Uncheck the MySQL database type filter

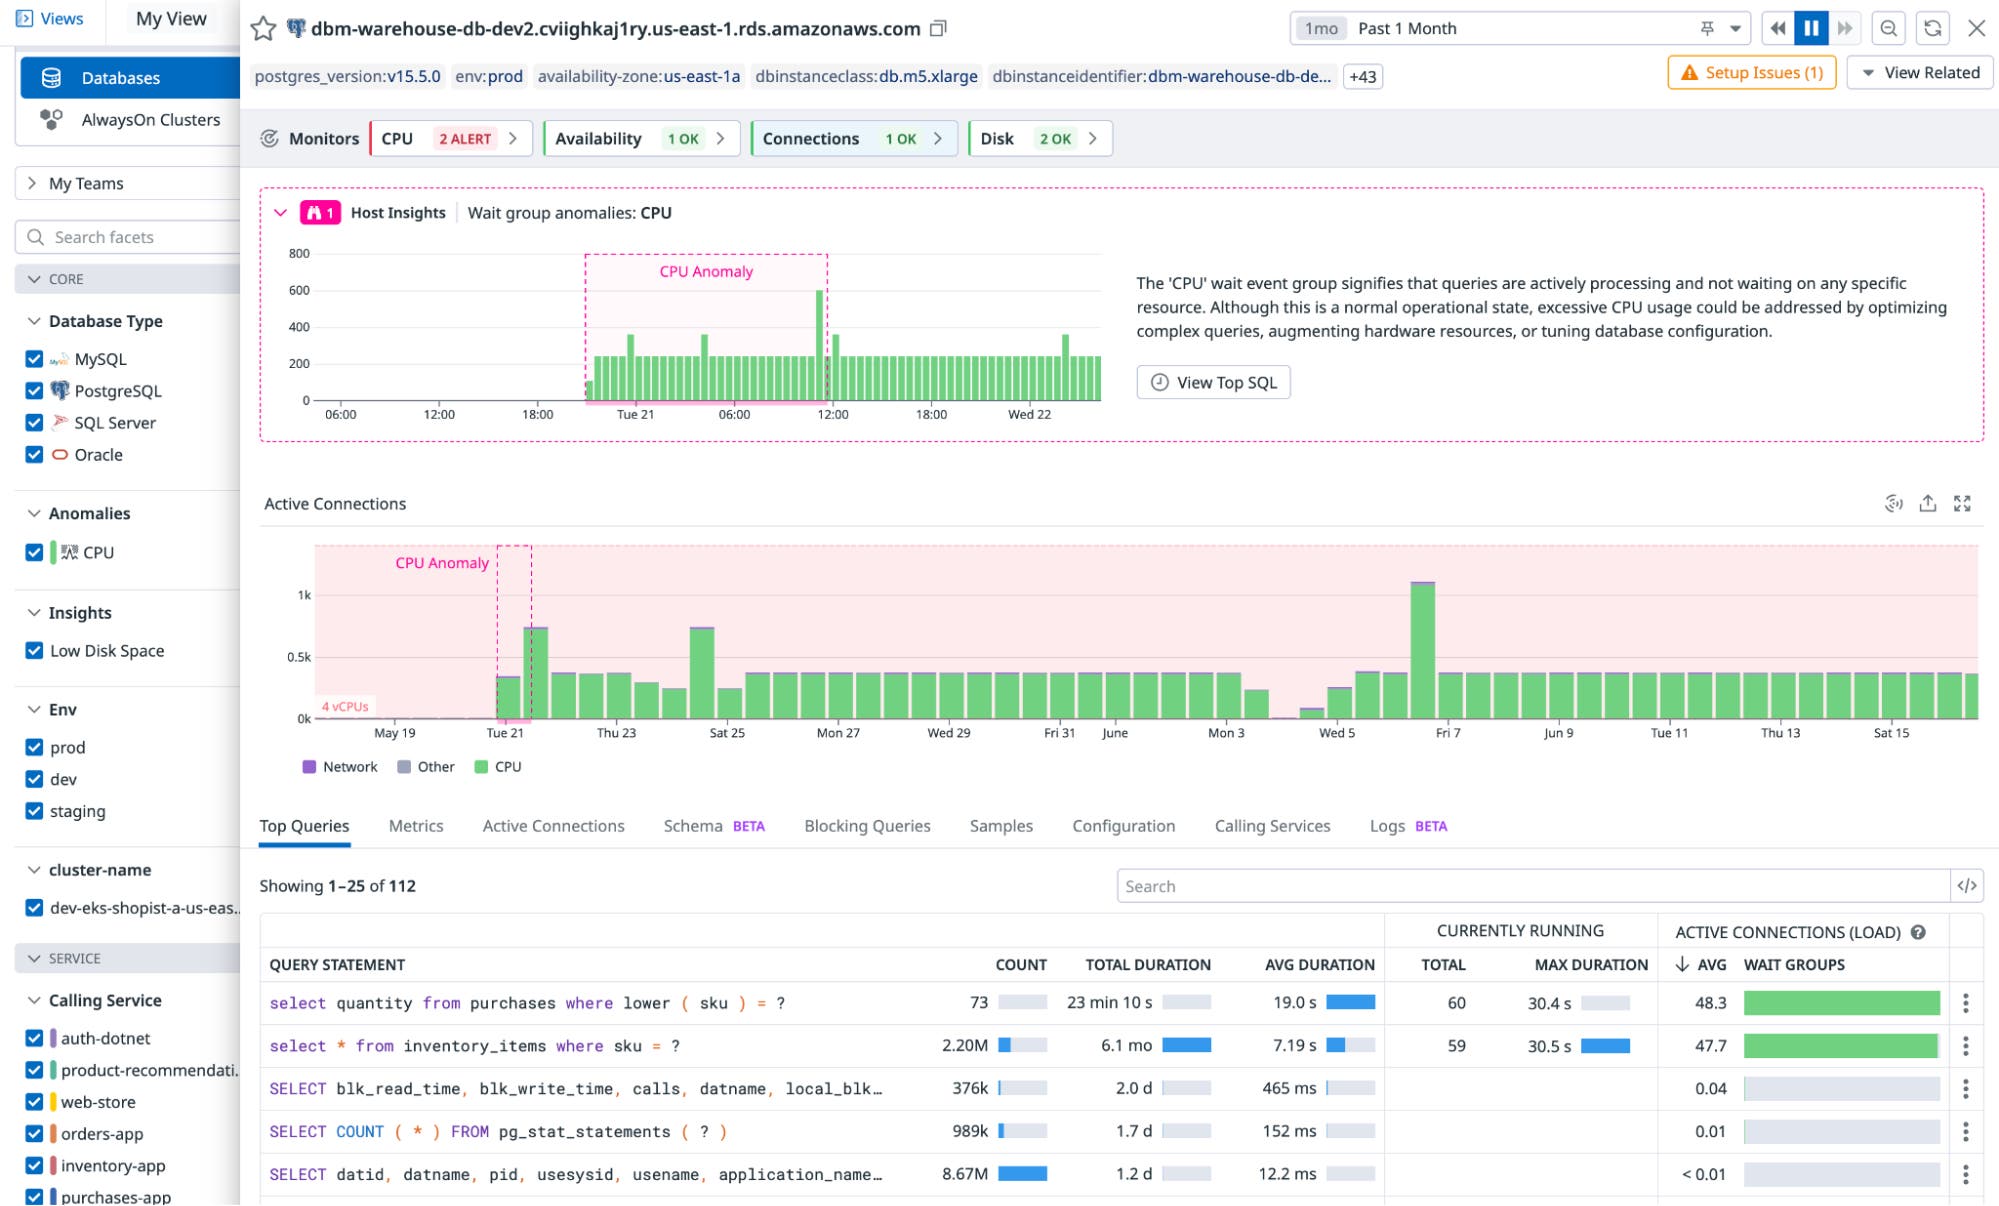[x=35, y=359]
